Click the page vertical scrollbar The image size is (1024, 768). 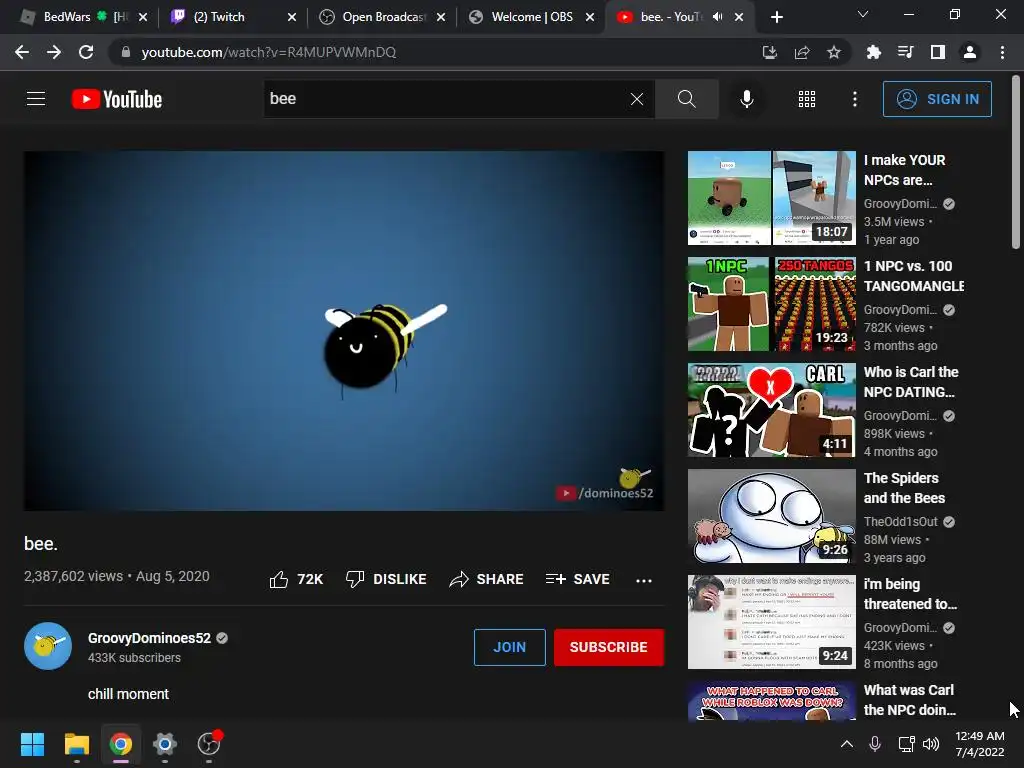1016,163
